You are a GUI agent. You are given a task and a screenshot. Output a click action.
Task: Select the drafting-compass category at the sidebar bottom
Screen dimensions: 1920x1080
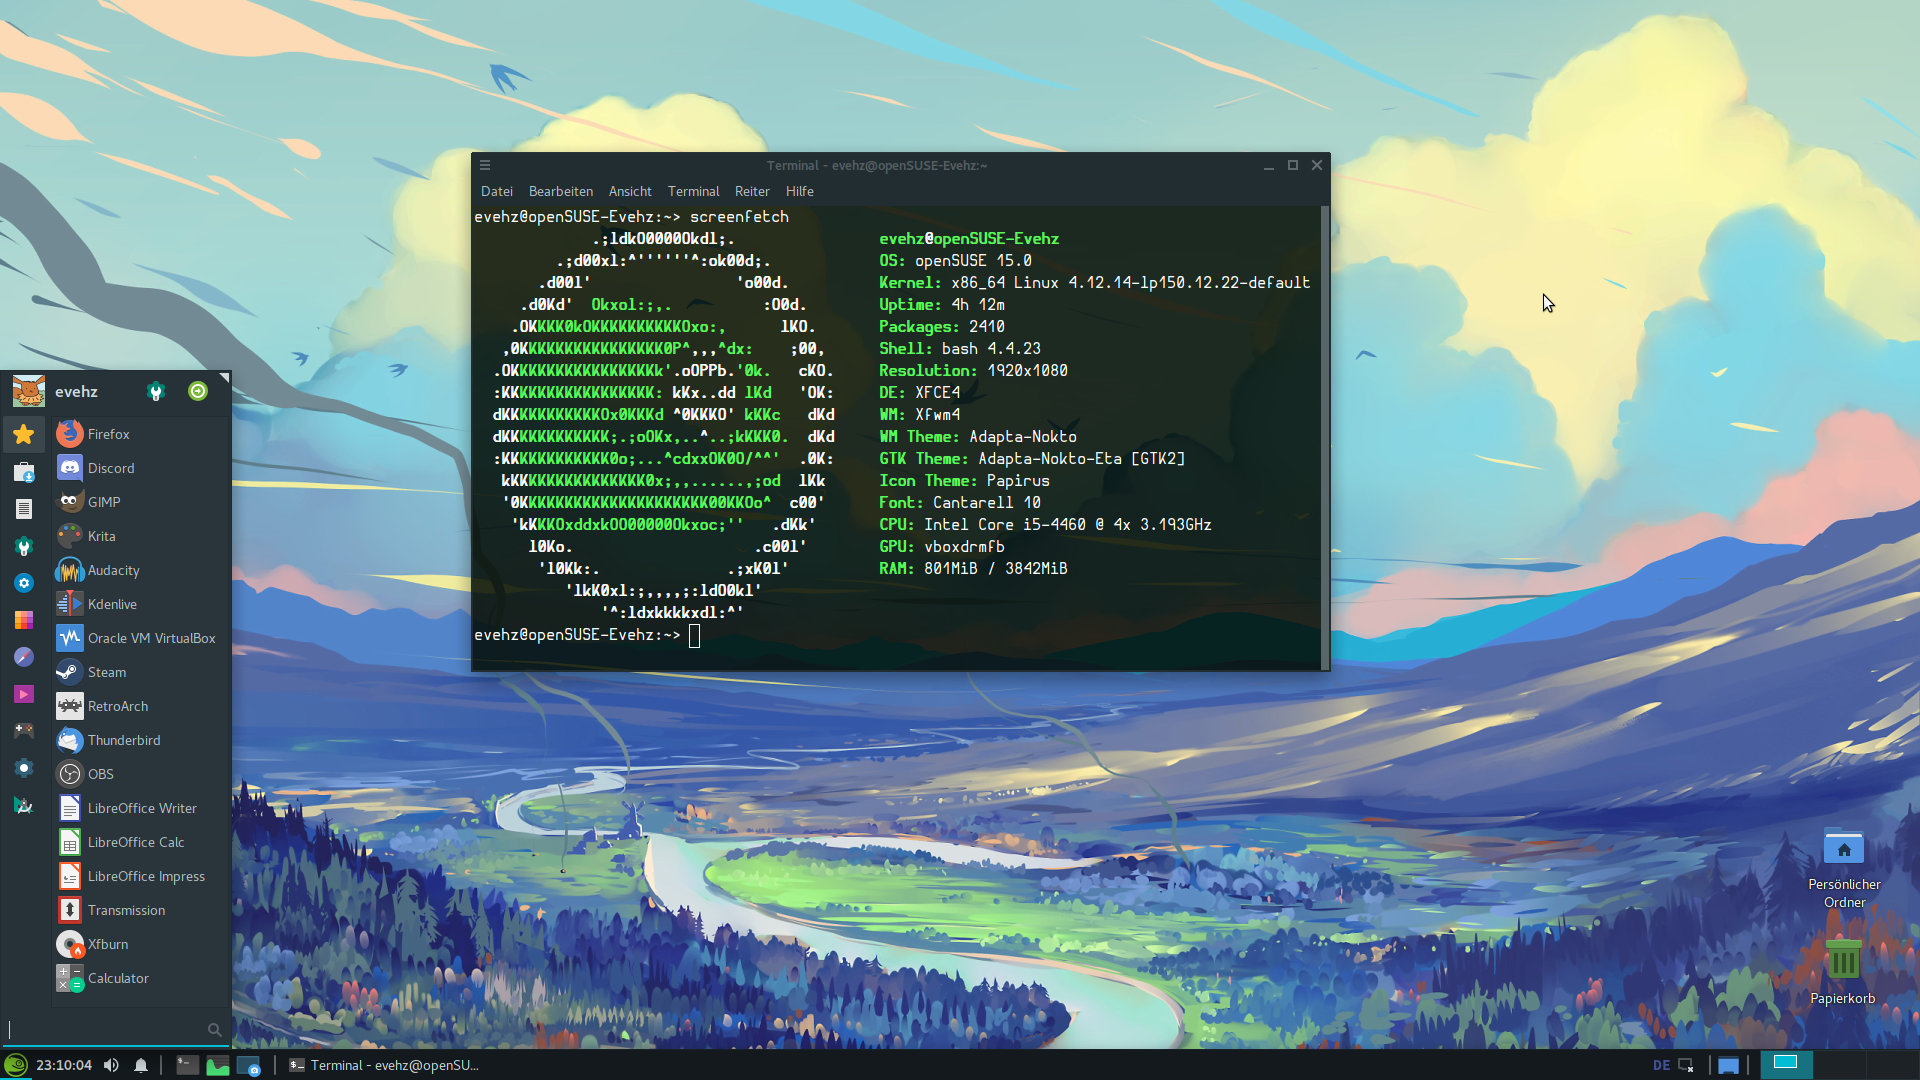click(x=24, y=805)
